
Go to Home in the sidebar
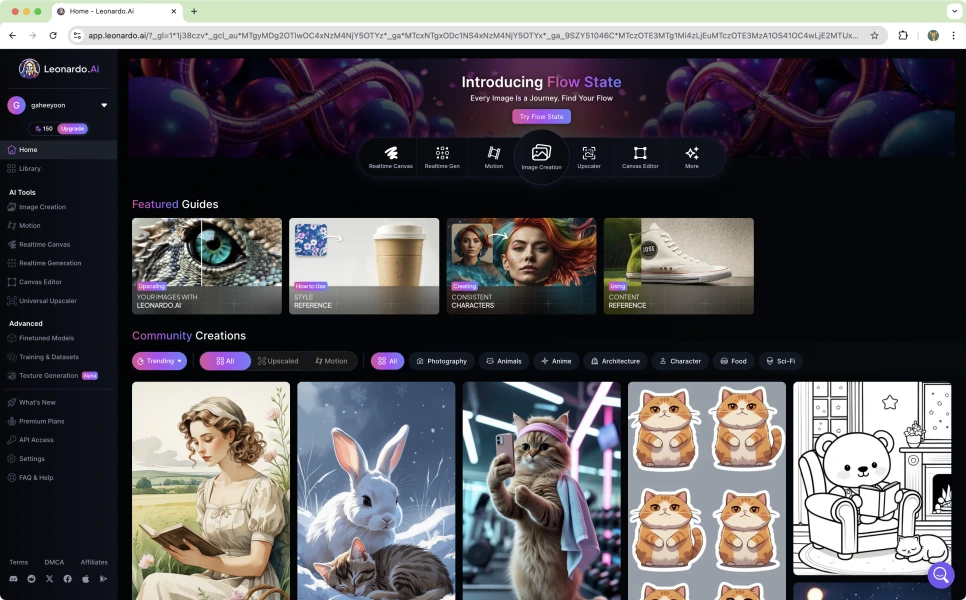tap(59, 150)
